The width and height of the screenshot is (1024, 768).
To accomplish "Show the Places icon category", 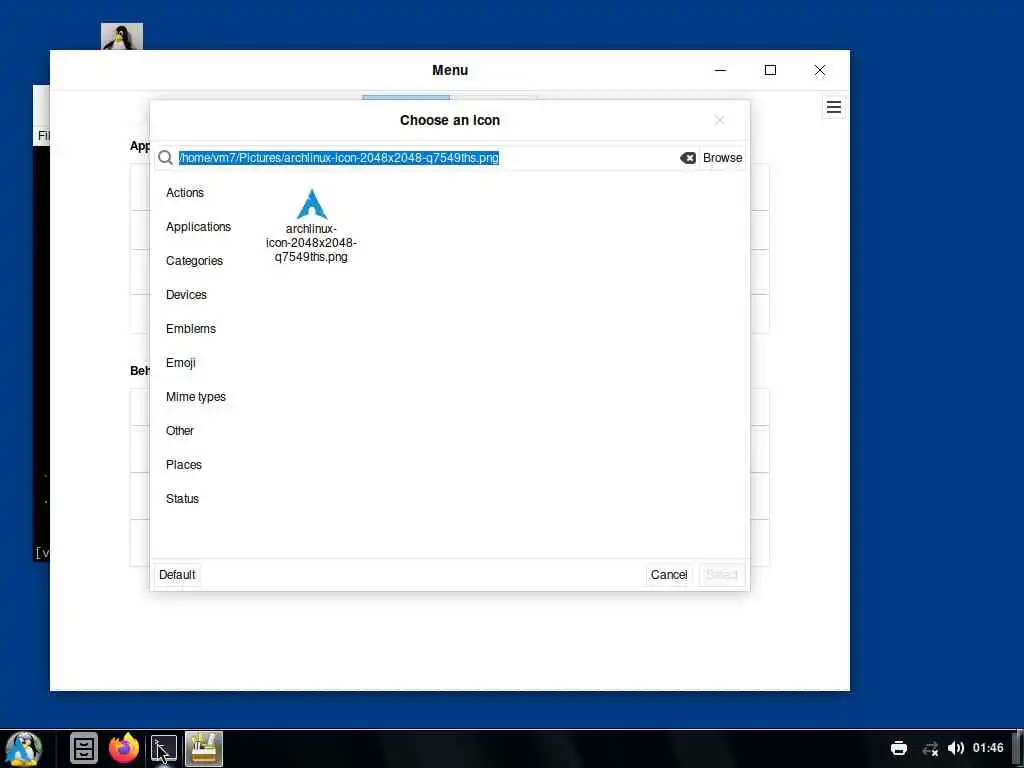I will 184,464.
